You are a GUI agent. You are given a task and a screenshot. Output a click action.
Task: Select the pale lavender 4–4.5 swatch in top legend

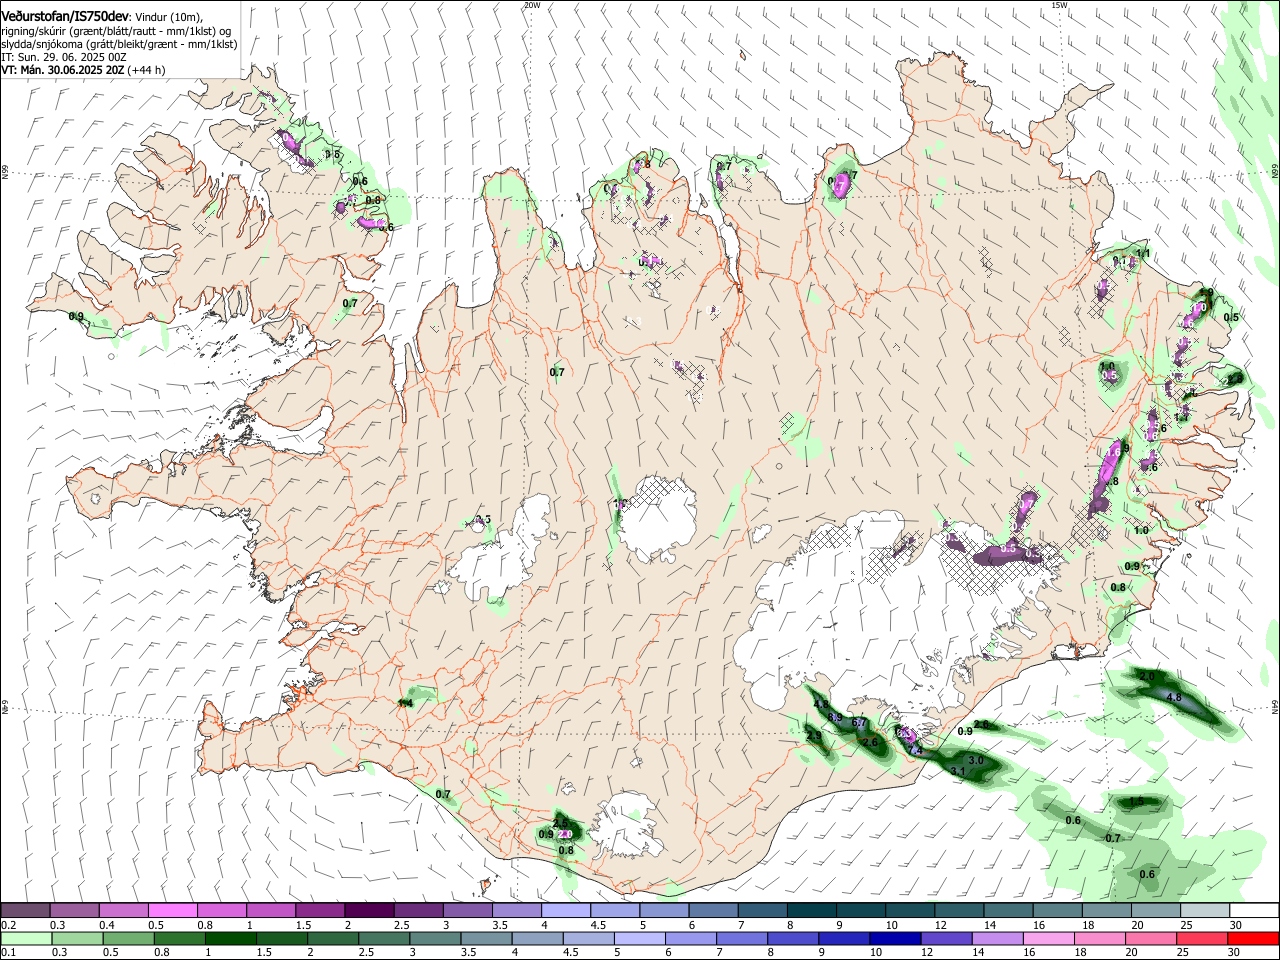tap(565, 911)
